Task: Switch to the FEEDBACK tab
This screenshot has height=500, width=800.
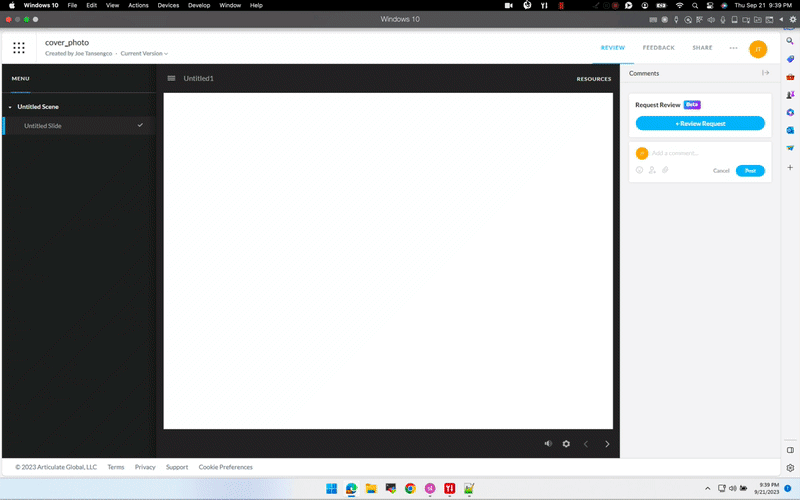Action: pyautogui.click(x=658, y=47)
